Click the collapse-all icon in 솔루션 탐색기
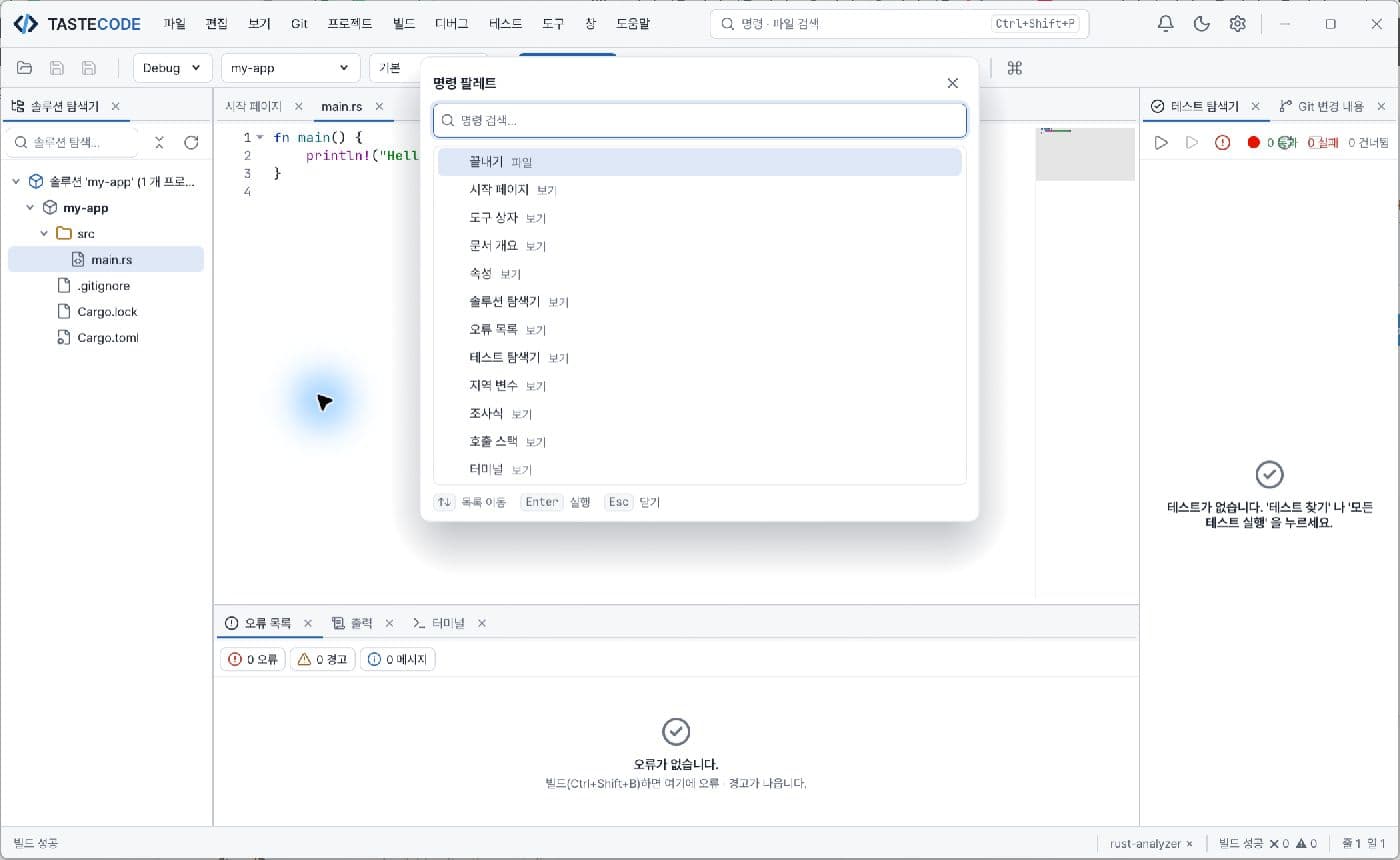 (159, 143)
